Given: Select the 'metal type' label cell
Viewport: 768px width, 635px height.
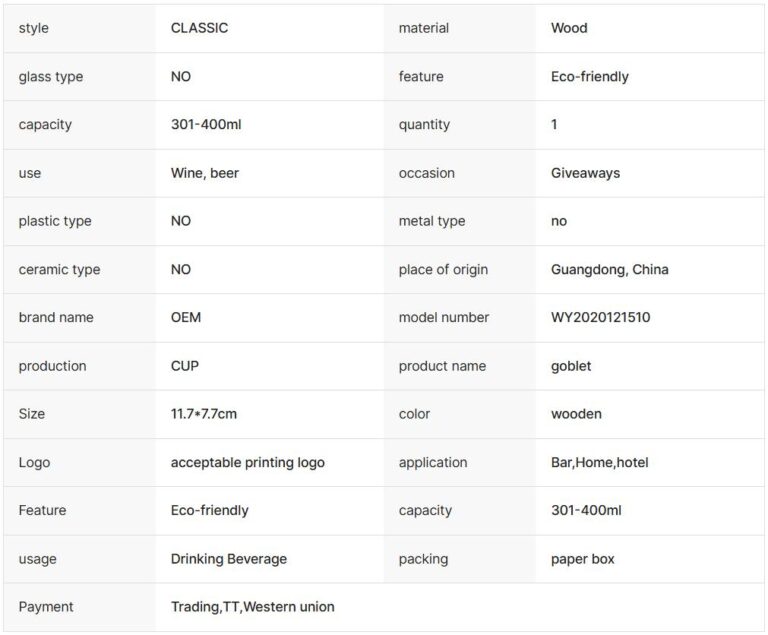Looking at the screenshot, I should (431, 221).
